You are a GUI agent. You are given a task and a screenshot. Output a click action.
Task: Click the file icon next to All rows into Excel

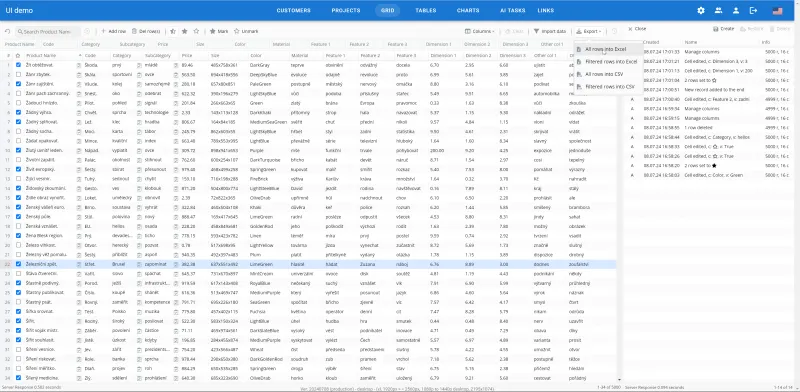[579, 50]
